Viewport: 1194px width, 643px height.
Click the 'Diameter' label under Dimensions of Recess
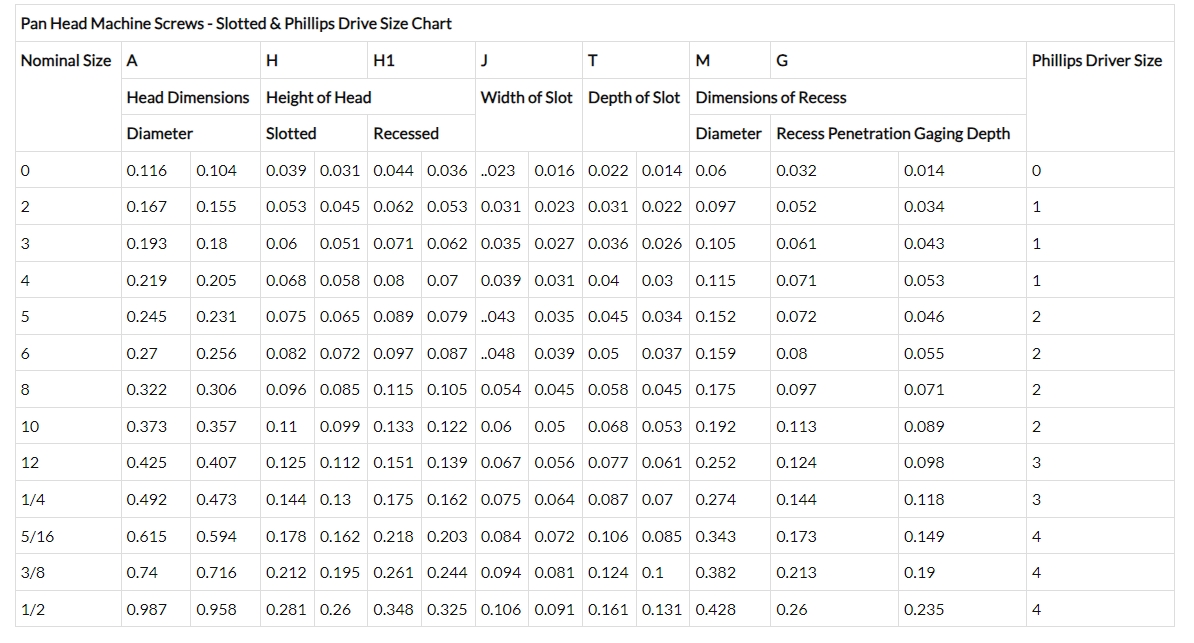(x=728, y=133)
